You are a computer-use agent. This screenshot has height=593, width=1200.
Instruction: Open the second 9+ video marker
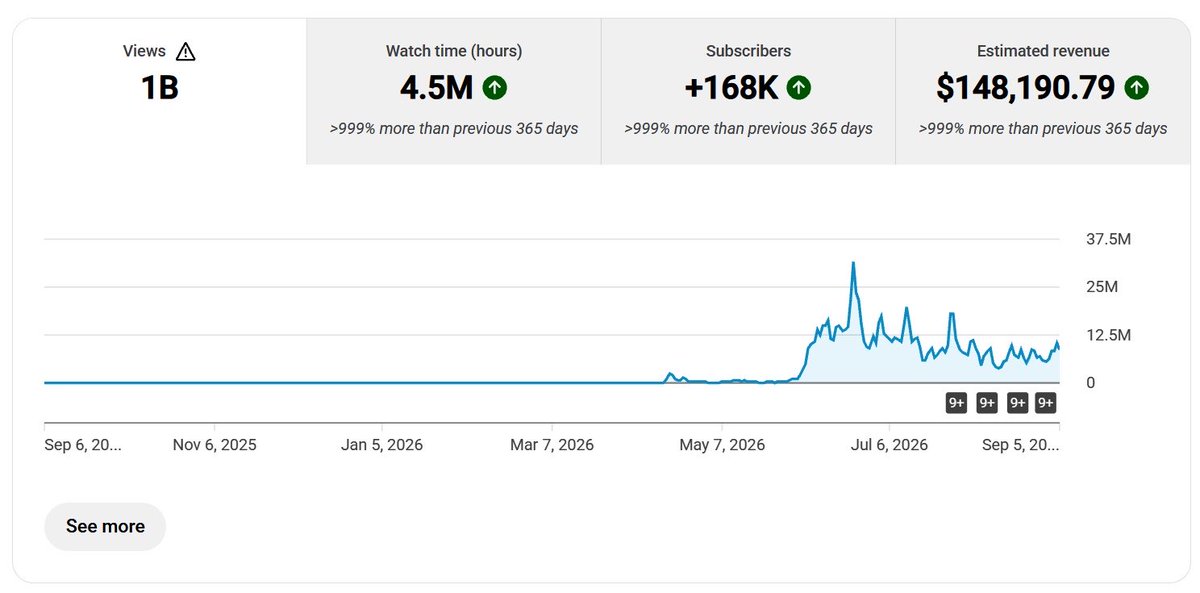point(987,403)
